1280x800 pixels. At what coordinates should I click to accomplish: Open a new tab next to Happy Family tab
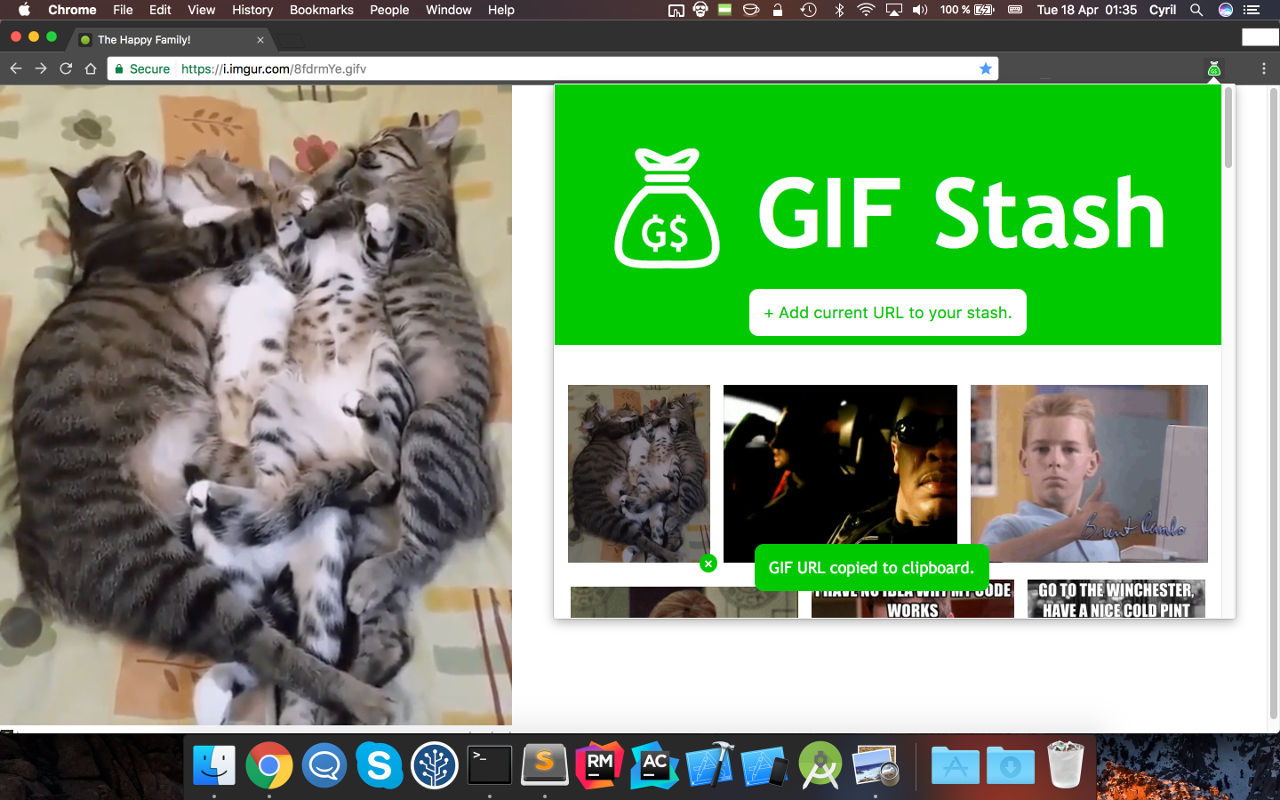[x=291, y=41]
